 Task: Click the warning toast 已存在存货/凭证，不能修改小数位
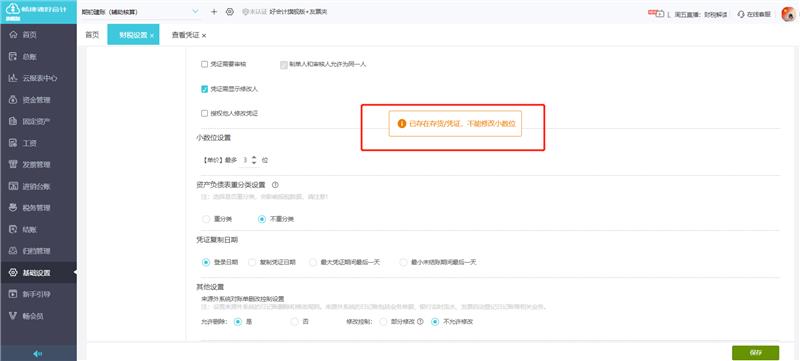(455, 123)
